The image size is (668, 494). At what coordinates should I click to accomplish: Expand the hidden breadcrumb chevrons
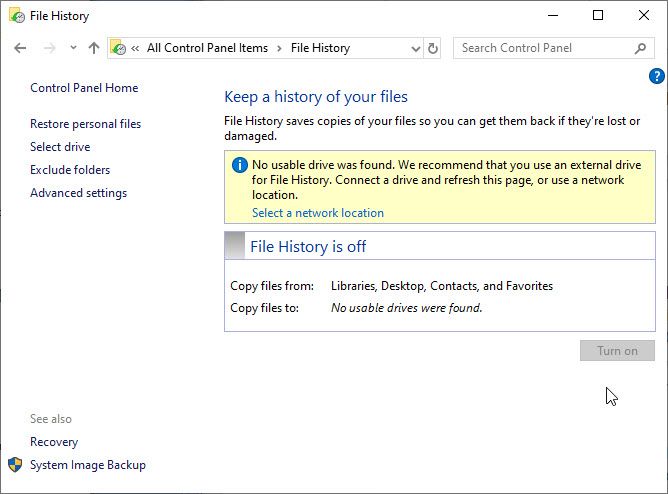(x=135, y=48)
